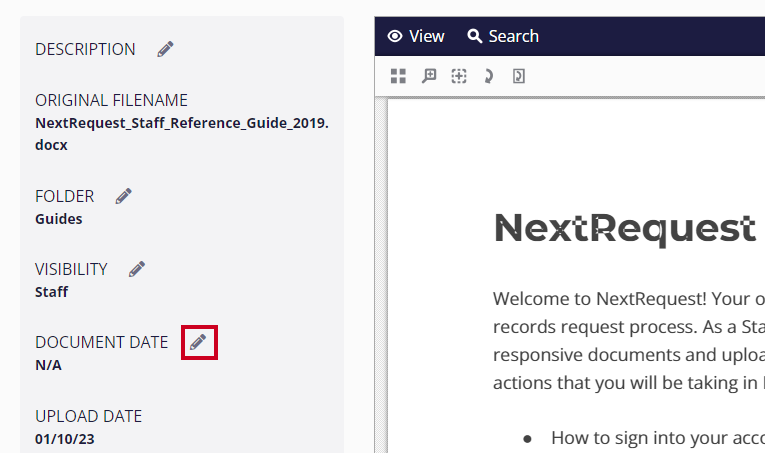Edit the Visibility setting with the pencil icon

pos(137,269)
